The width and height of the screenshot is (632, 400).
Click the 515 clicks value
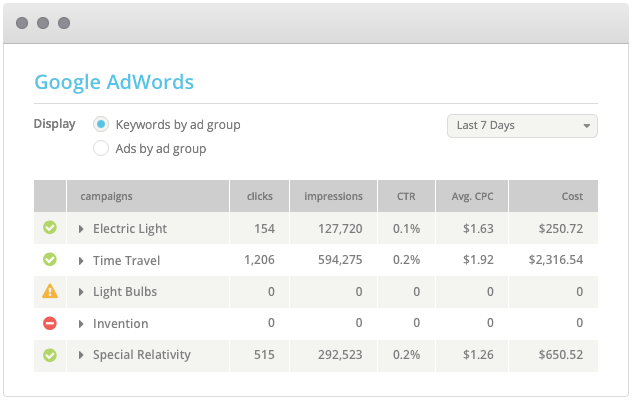pos(264,355)
